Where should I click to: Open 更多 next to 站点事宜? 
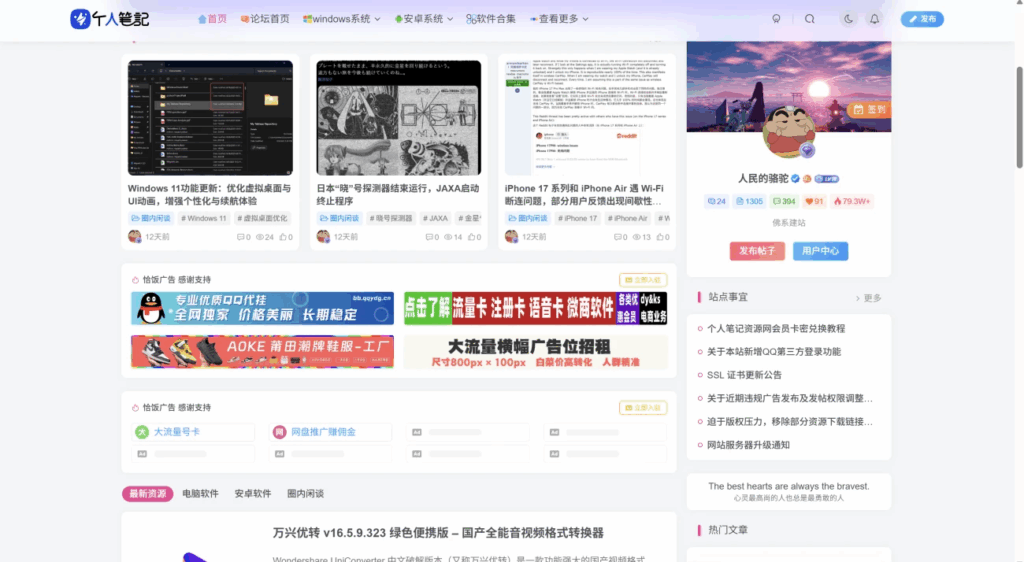[869, 298]
